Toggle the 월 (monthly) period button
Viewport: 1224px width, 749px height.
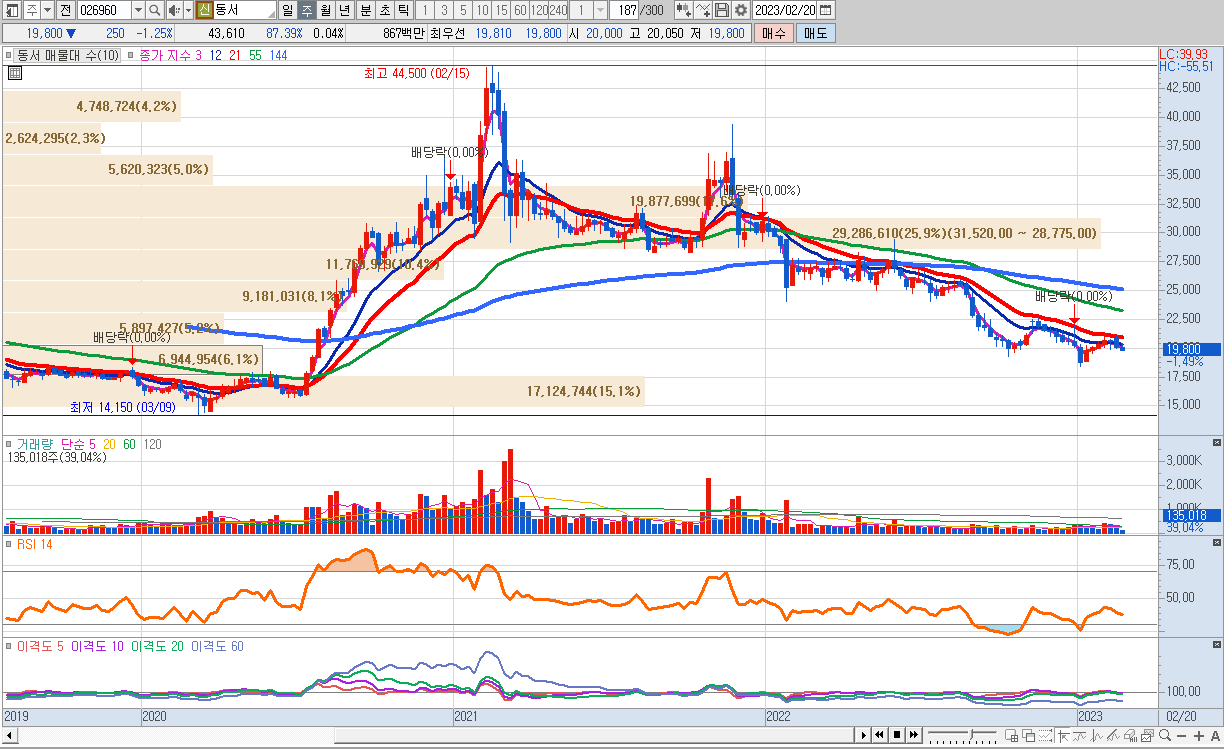click(x=325, y=10)
